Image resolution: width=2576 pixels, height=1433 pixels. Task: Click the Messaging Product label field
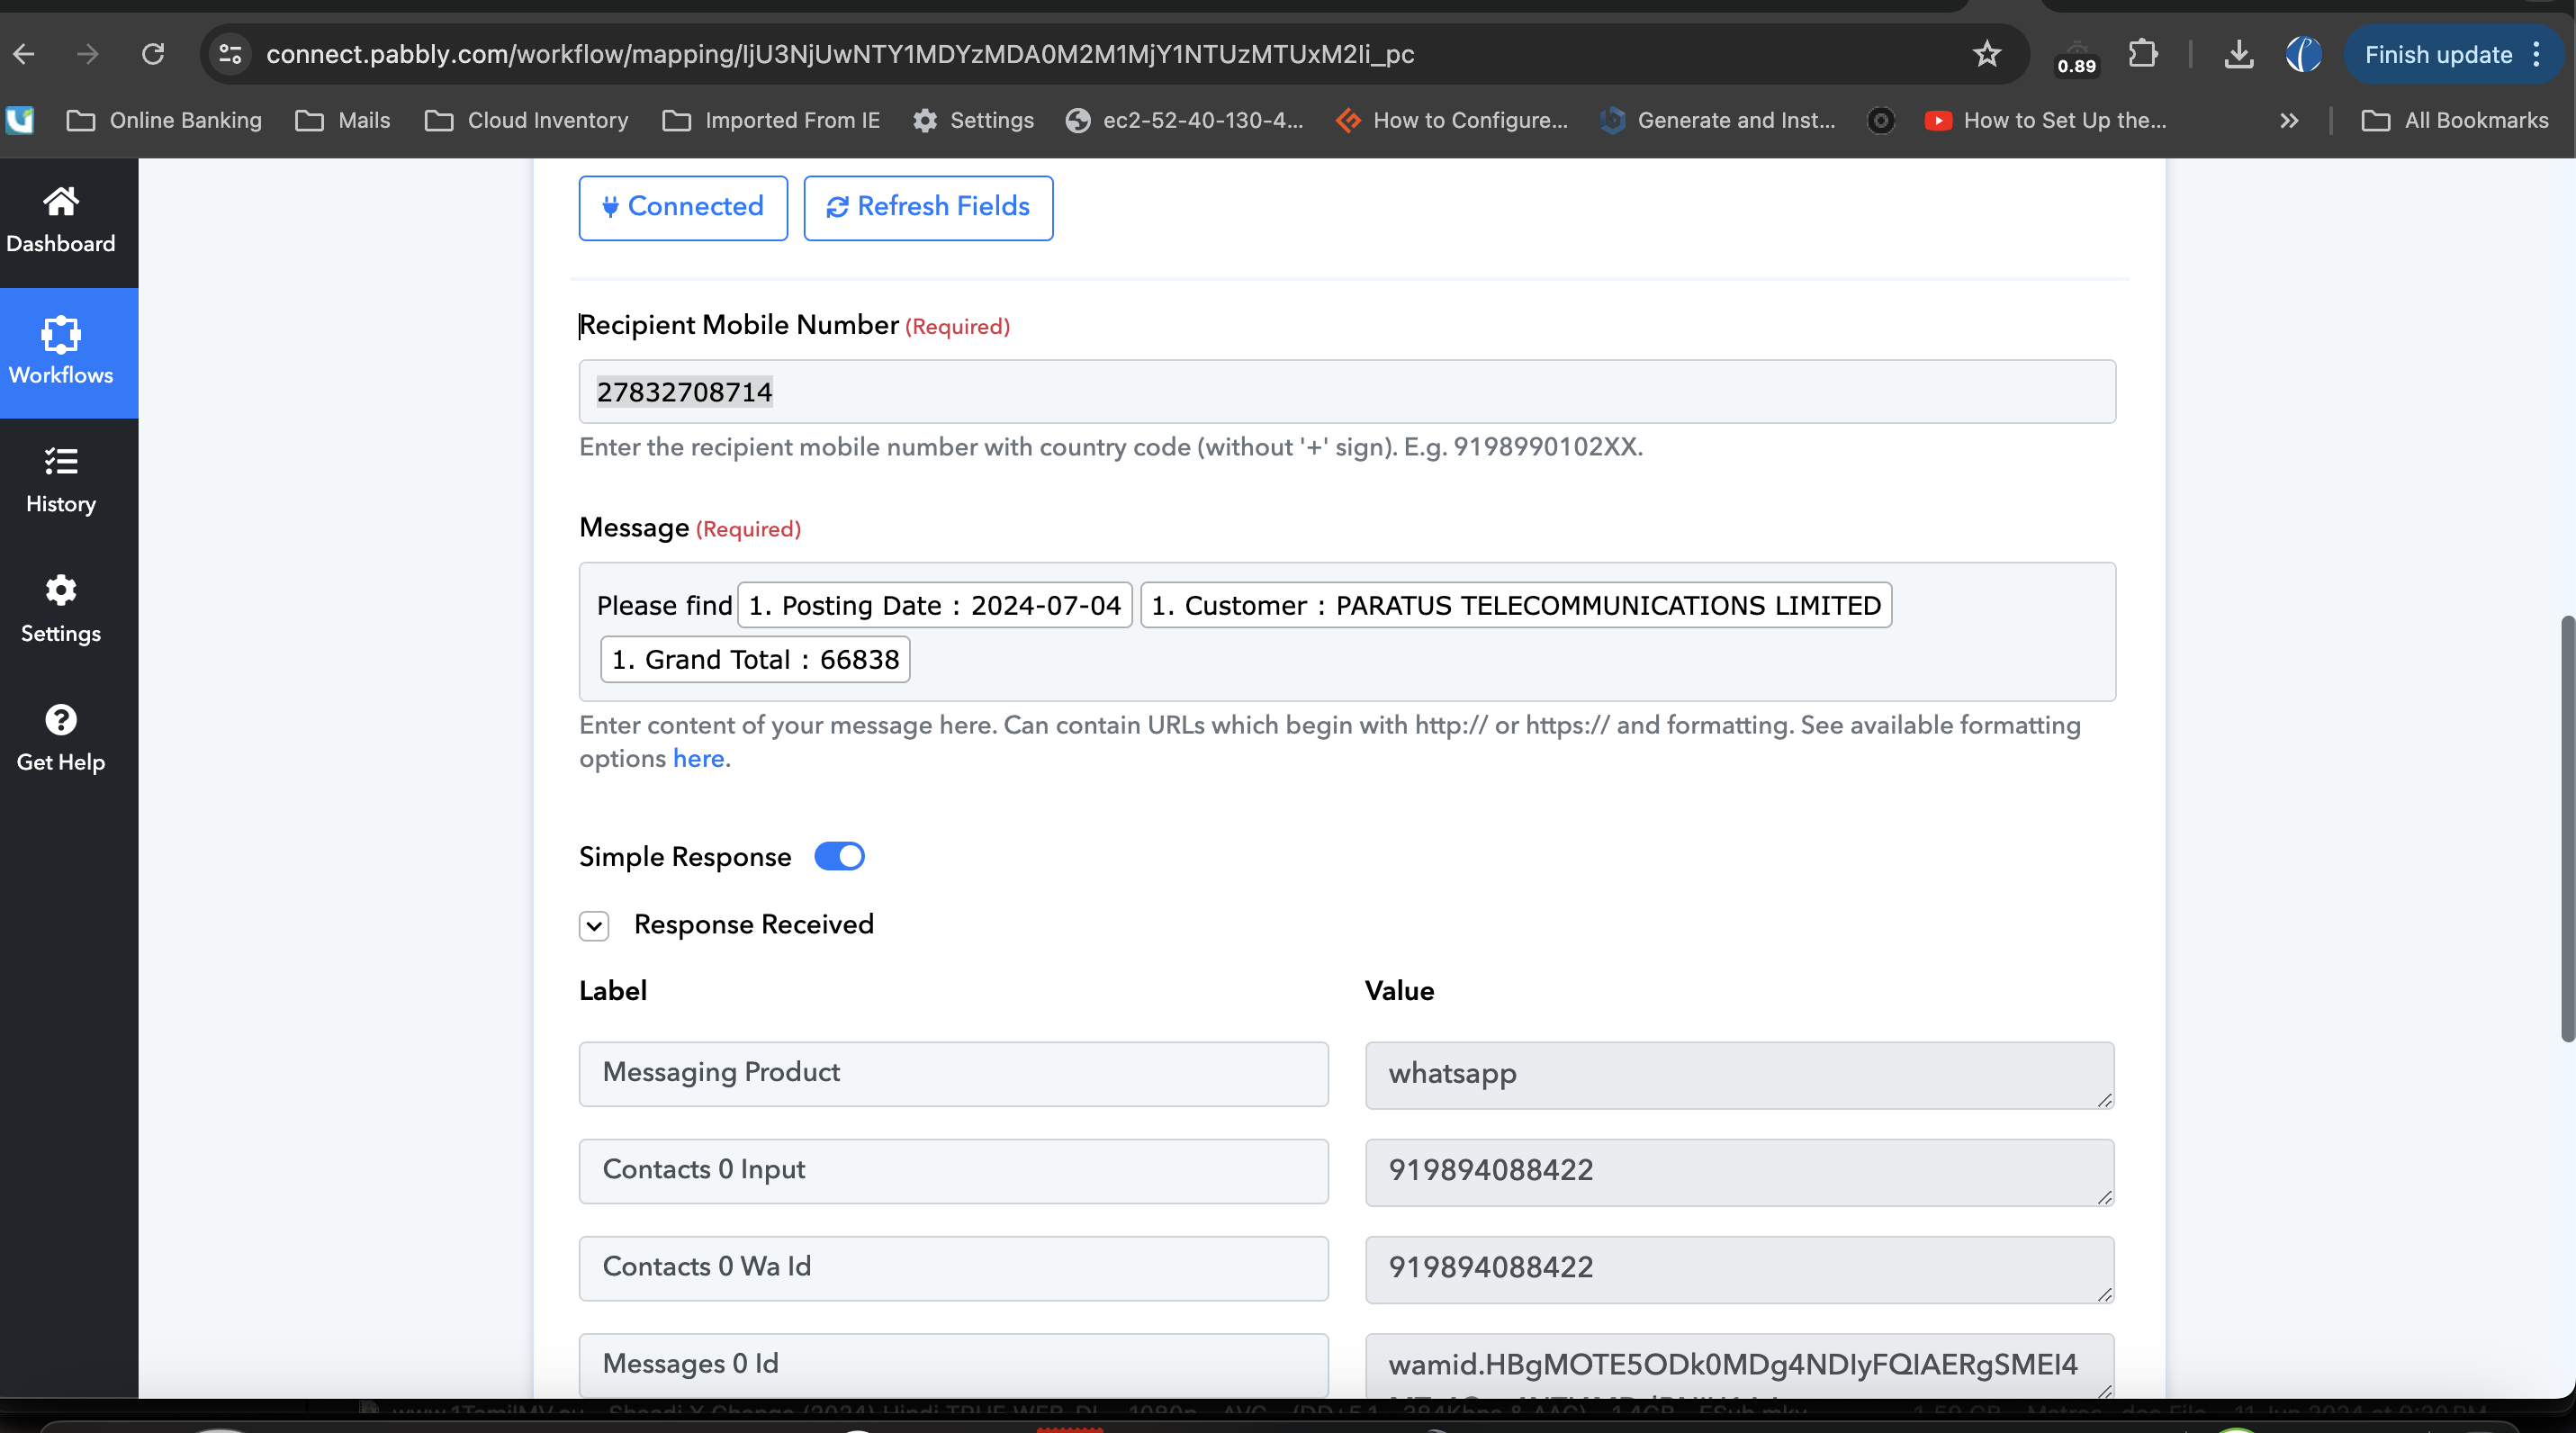click(x=953, y=1073)
